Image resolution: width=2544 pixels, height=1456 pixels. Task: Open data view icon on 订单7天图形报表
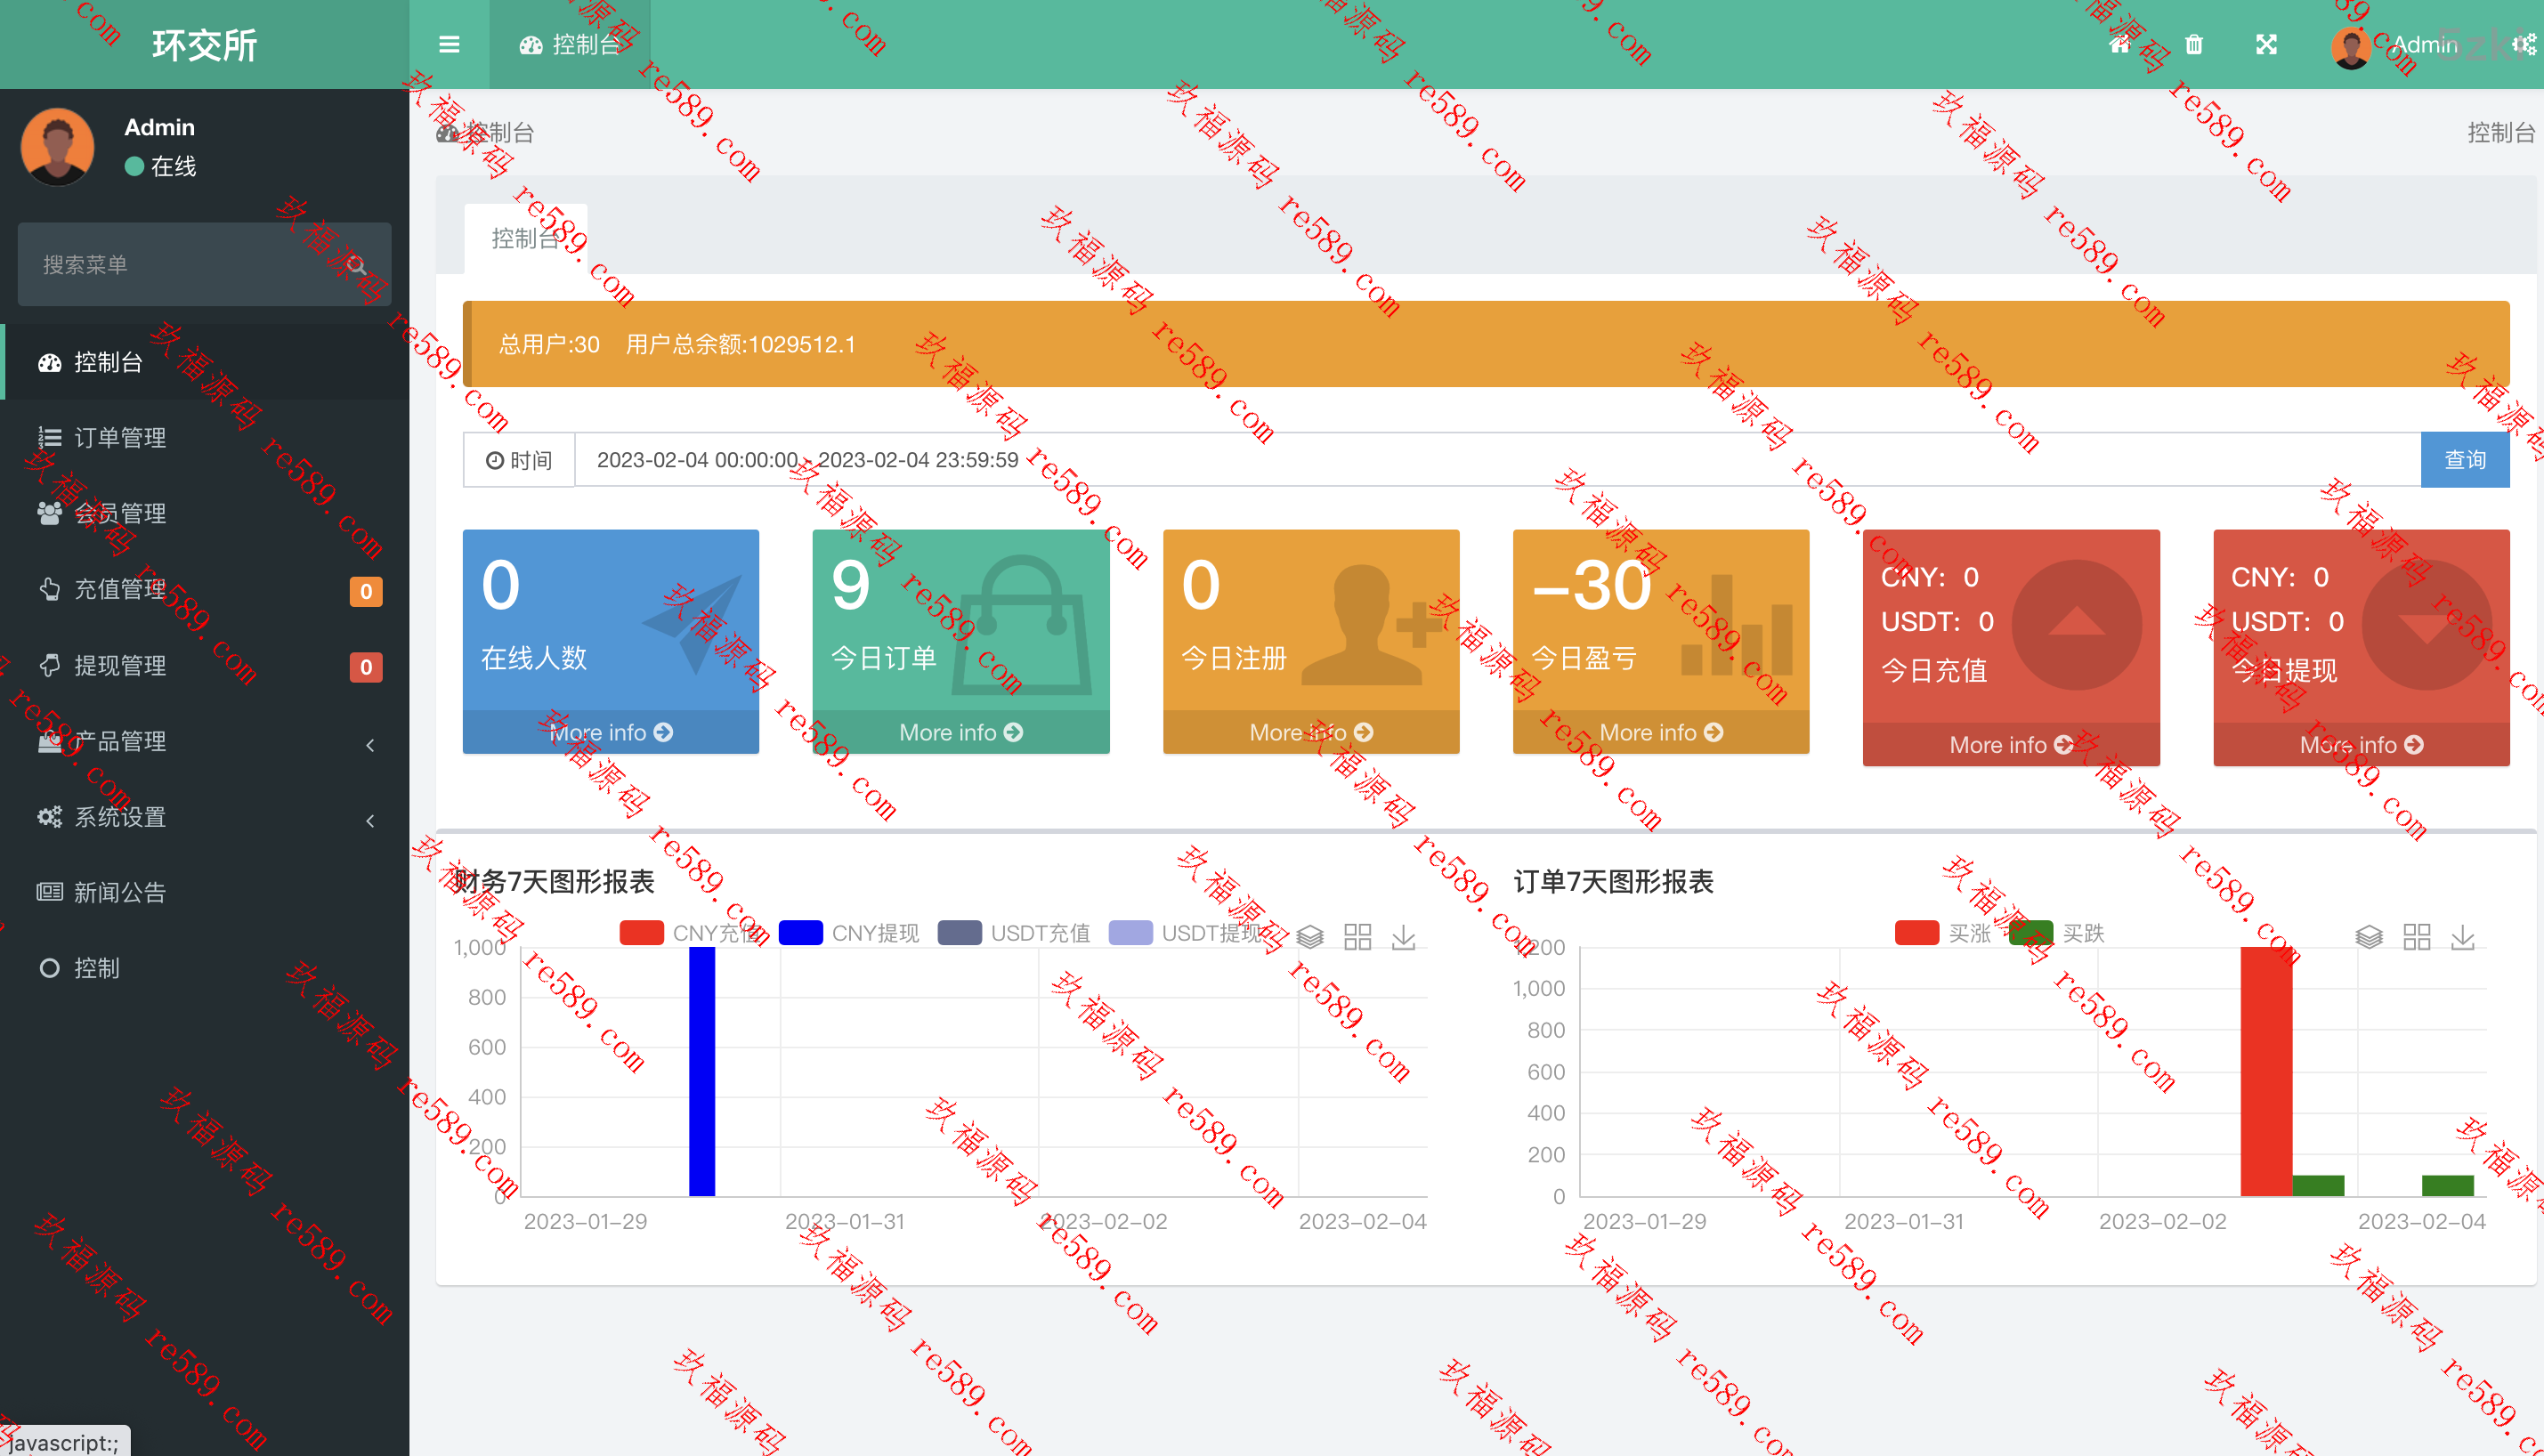[x=2369, y=937]
